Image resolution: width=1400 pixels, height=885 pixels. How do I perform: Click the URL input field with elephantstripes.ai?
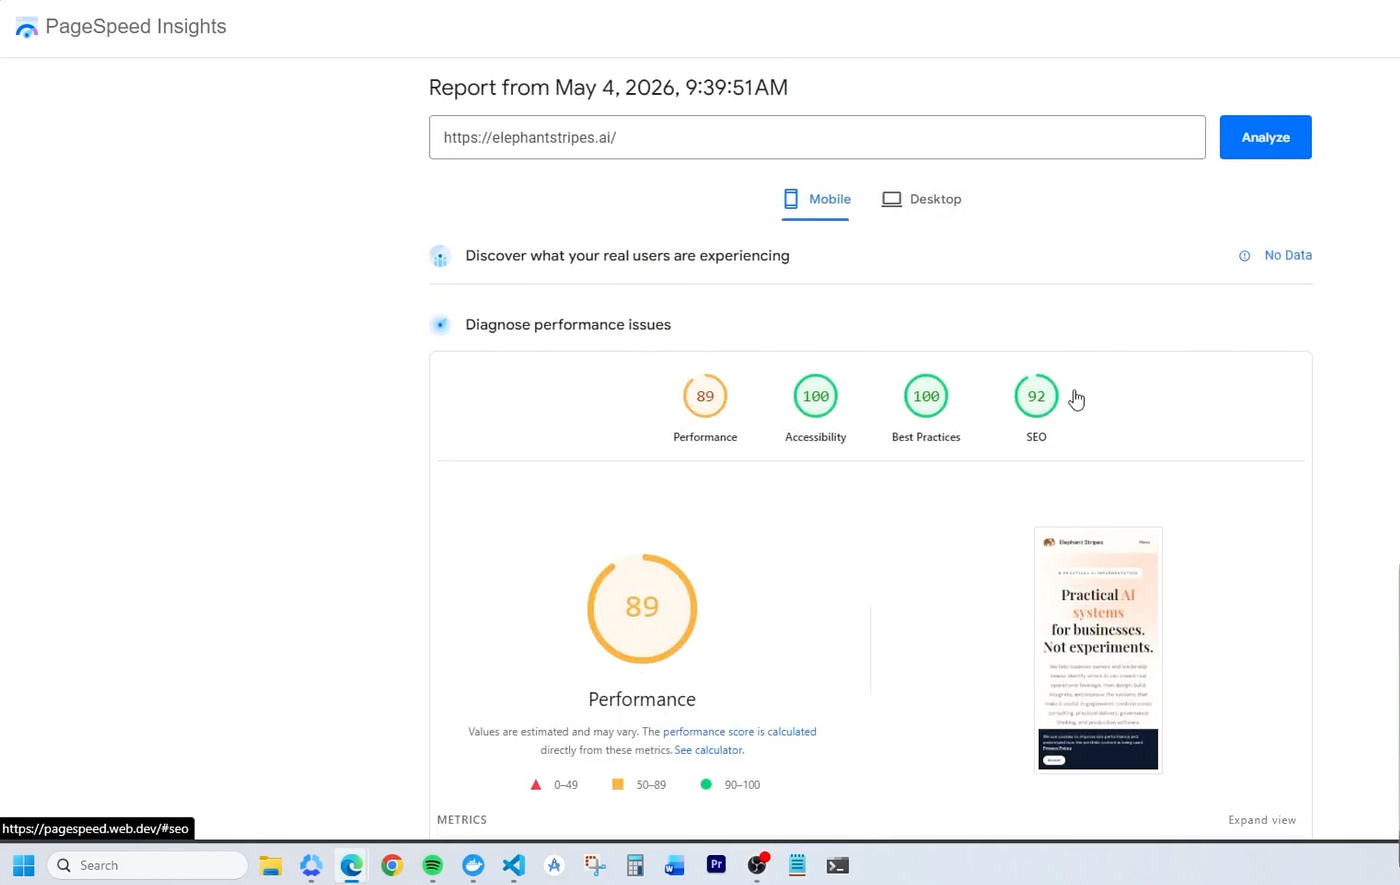[x=817, y=137]
